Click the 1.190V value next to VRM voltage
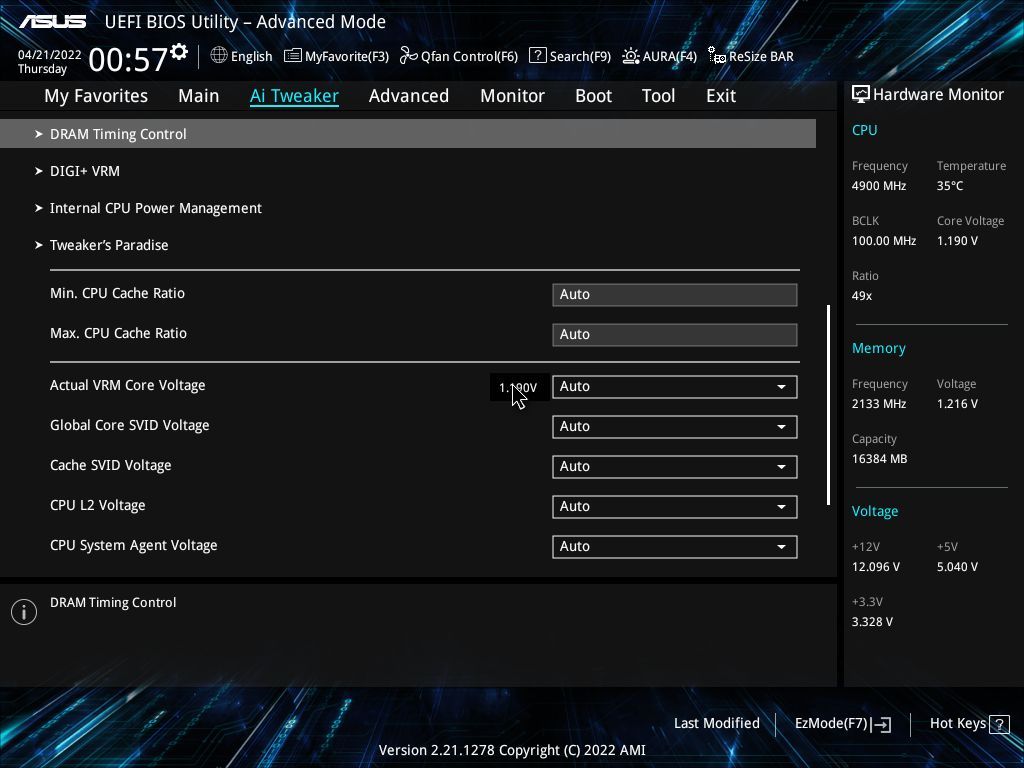Viewport: 1024px width, 768px height. coord(518,388)
